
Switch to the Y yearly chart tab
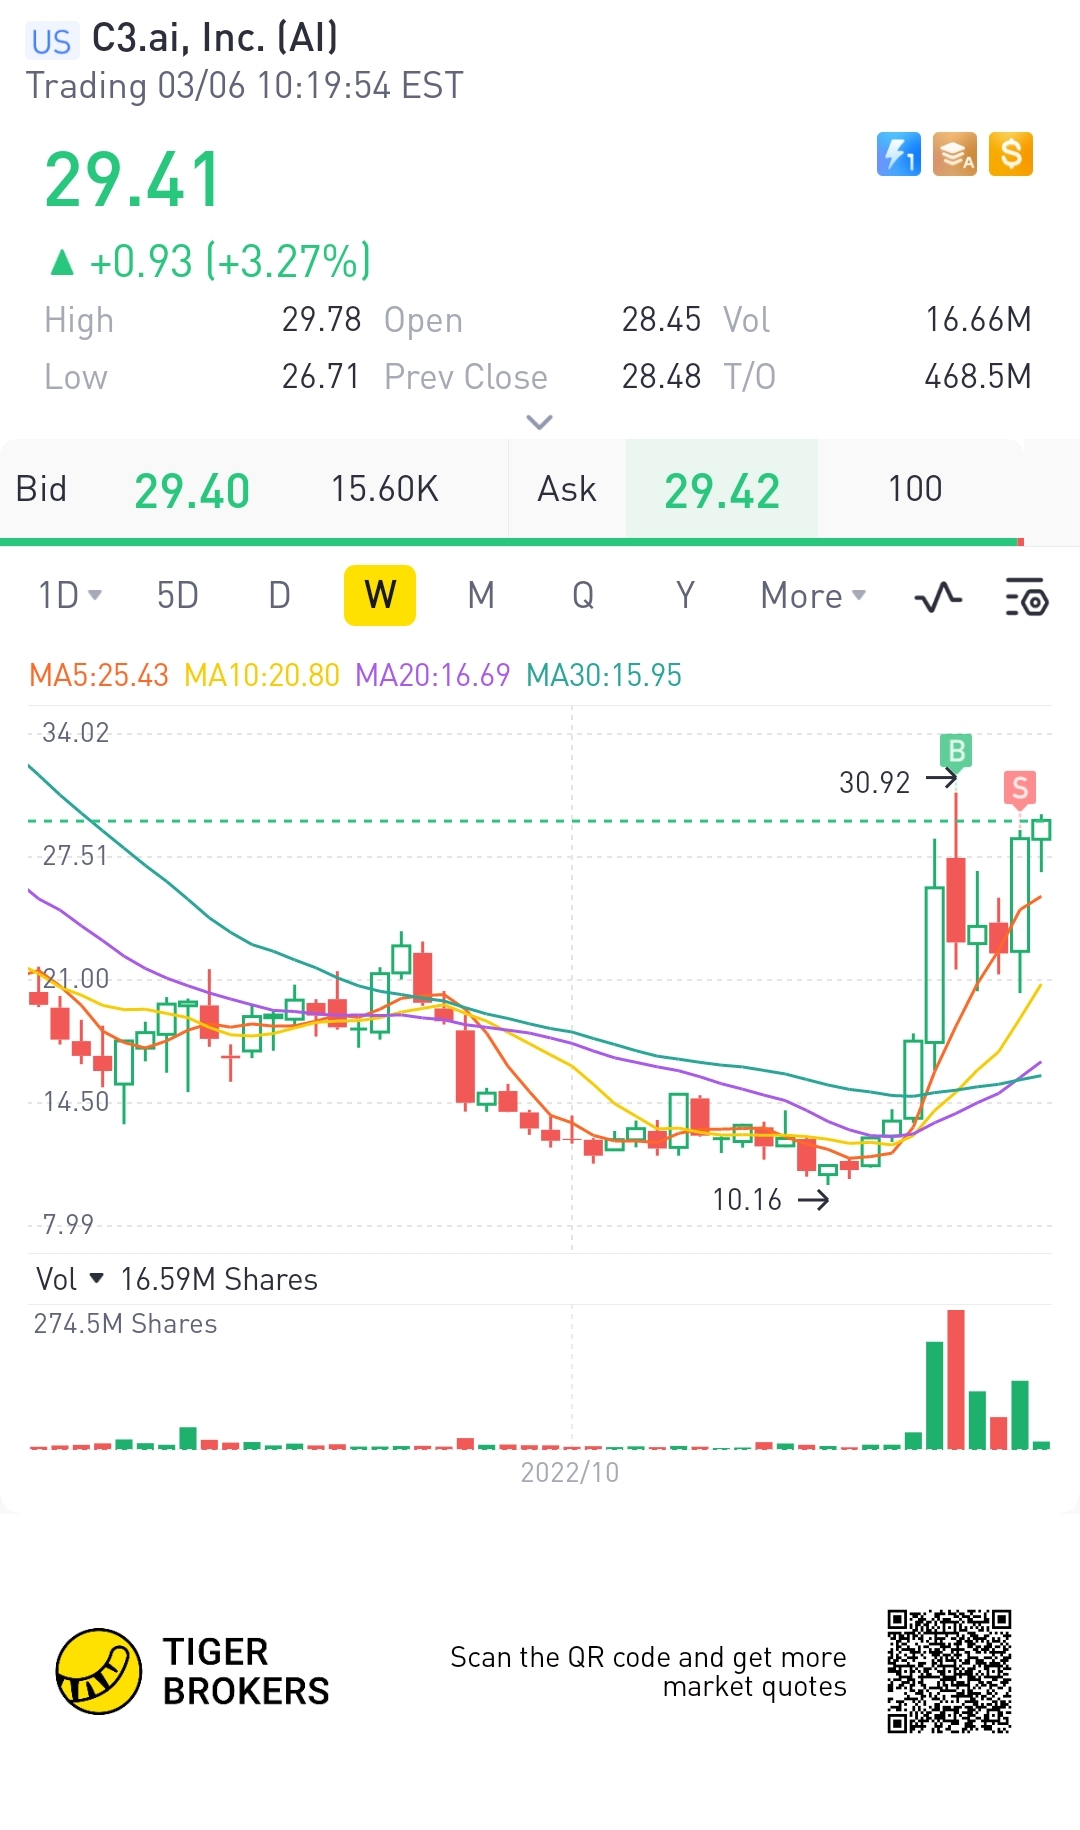[x=685, y=596]
